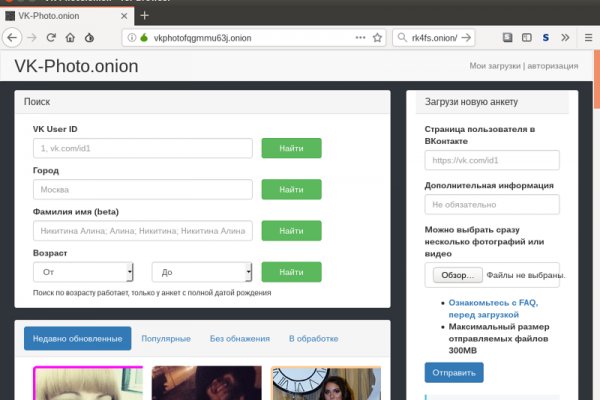Open a new browser tab with plus

(x=144, y=16)
